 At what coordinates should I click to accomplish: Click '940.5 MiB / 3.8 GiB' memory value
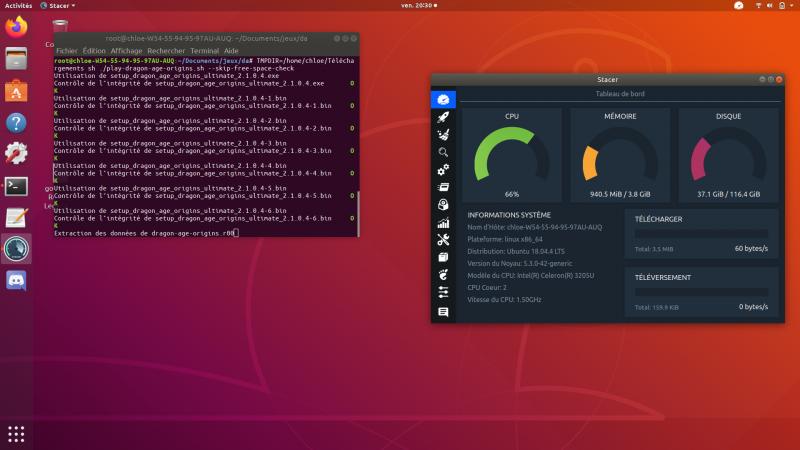pyautogui.click(x=620, y=194)
